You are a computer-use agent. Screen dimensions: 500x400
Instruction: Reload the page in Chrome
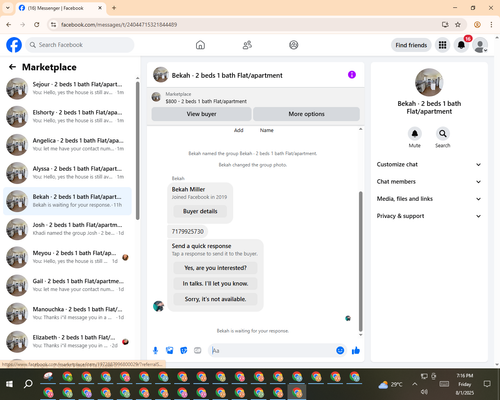pos(37,25)
